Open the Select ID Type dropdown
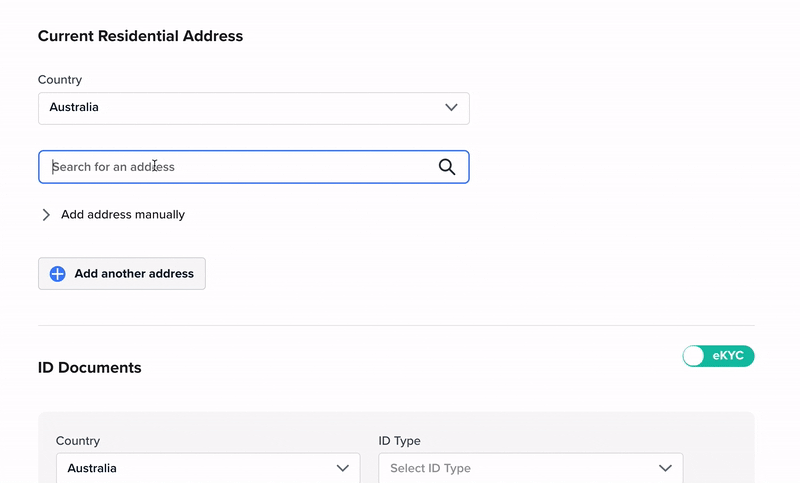The height and width of the screenshot is (483, 800). click(x=530, y=468)
